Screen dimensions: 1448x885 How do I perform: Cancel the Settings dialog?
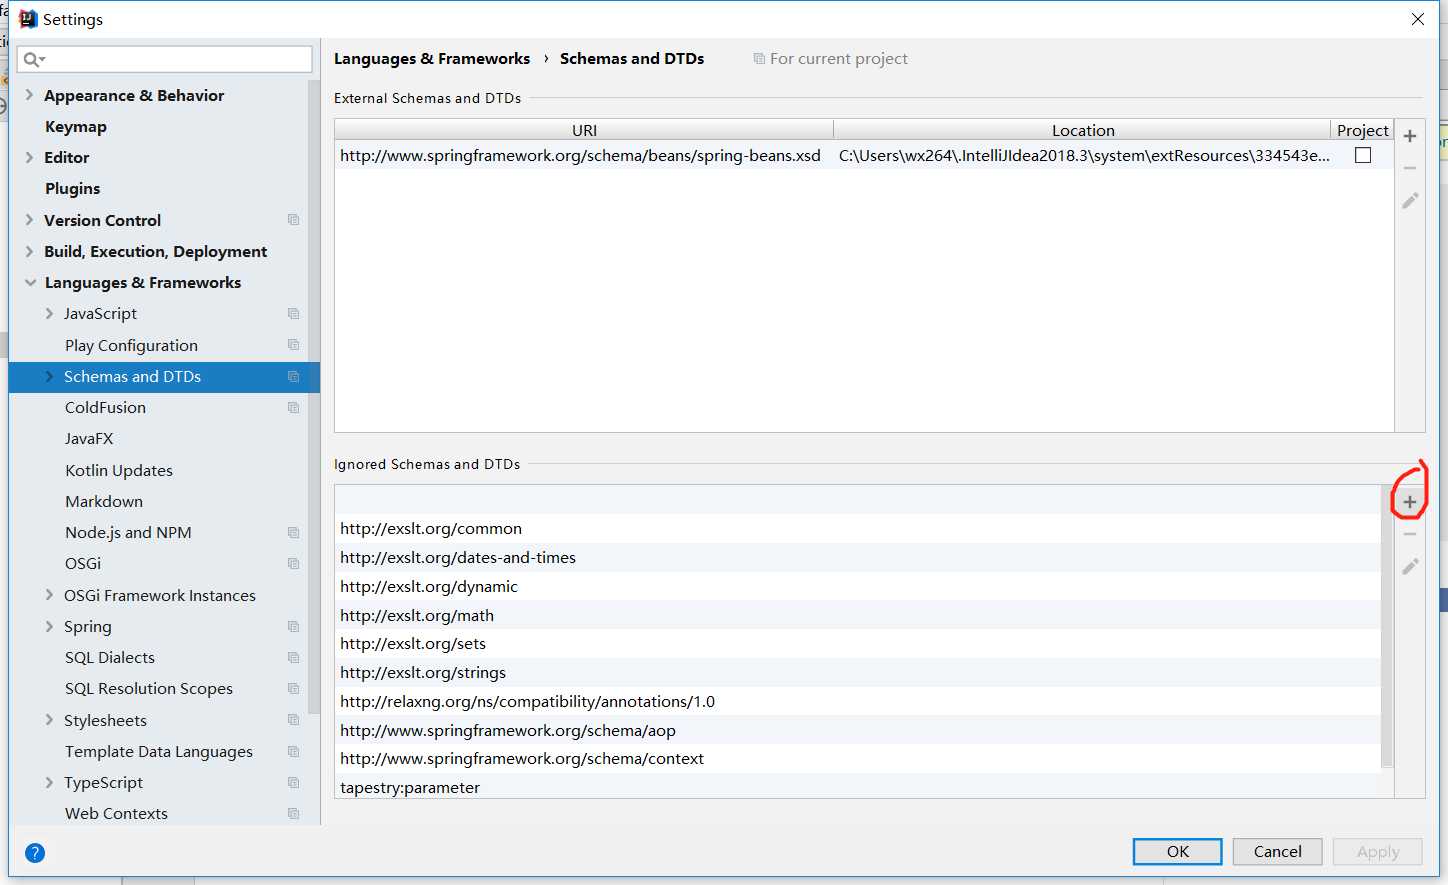coord(1278,851)
